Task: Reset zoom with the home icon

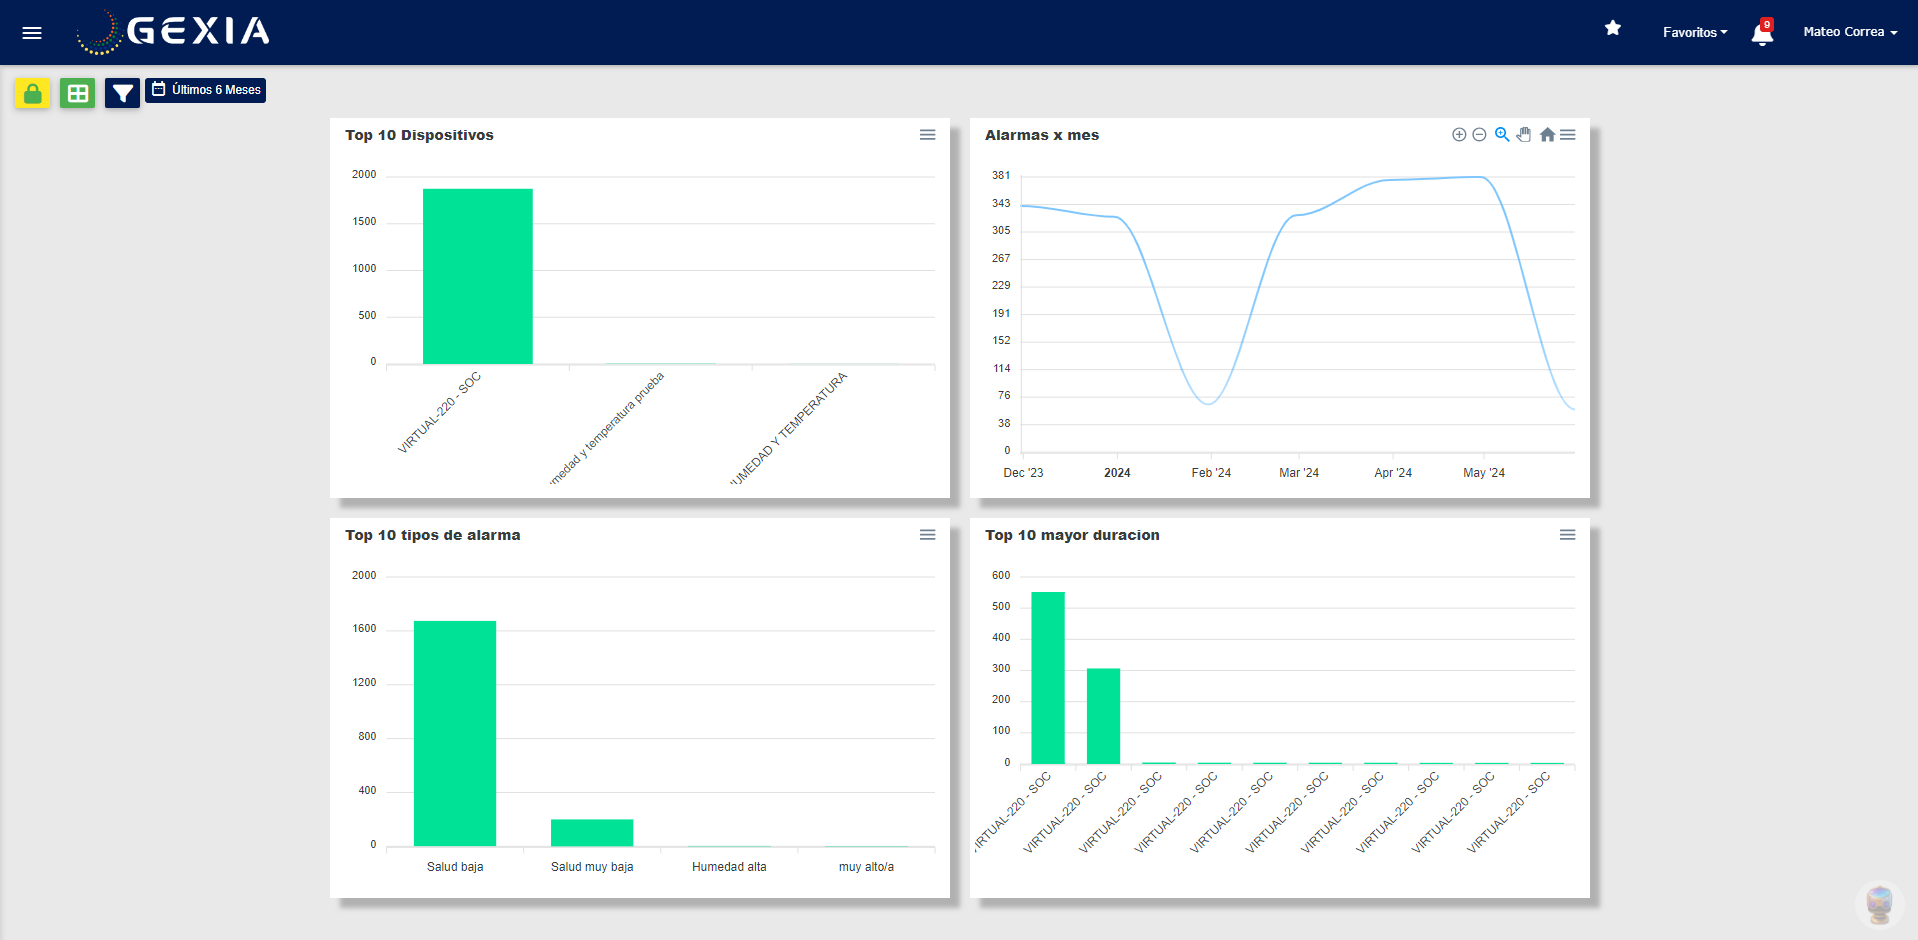Action: (1546, 134)
